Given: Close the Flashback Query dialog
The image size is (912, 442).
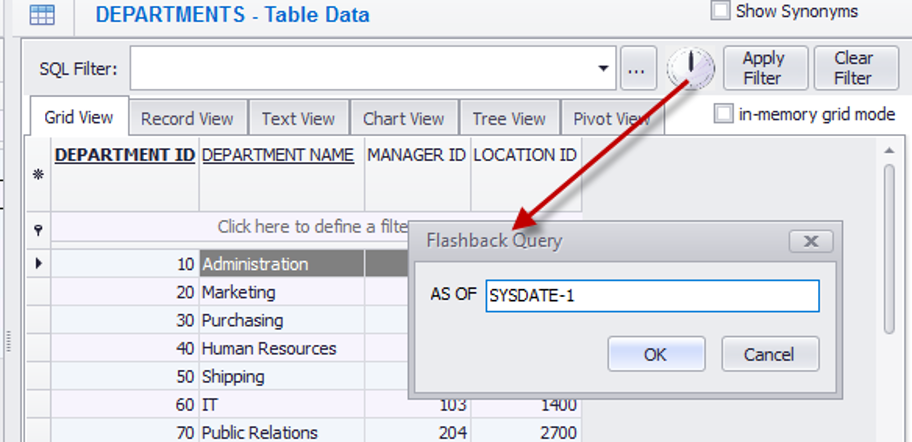Looking at the screenshot, I should [811, 241].
